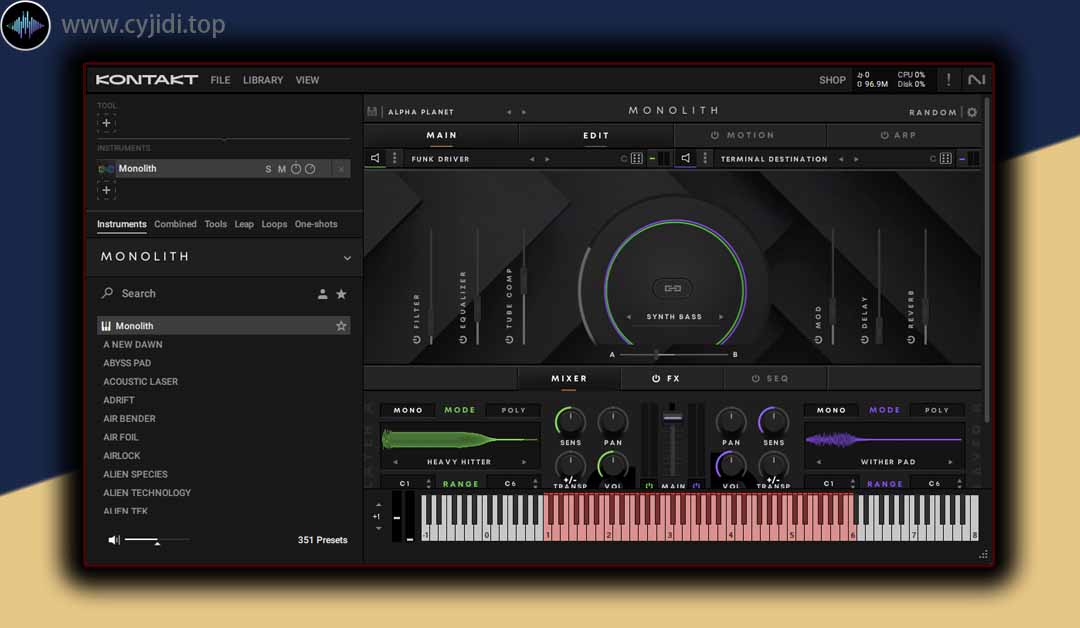Mute layer B speaker icon next to Terminal Destination
The height and width of the screenshot is (628, 1080).
(685, 158)
